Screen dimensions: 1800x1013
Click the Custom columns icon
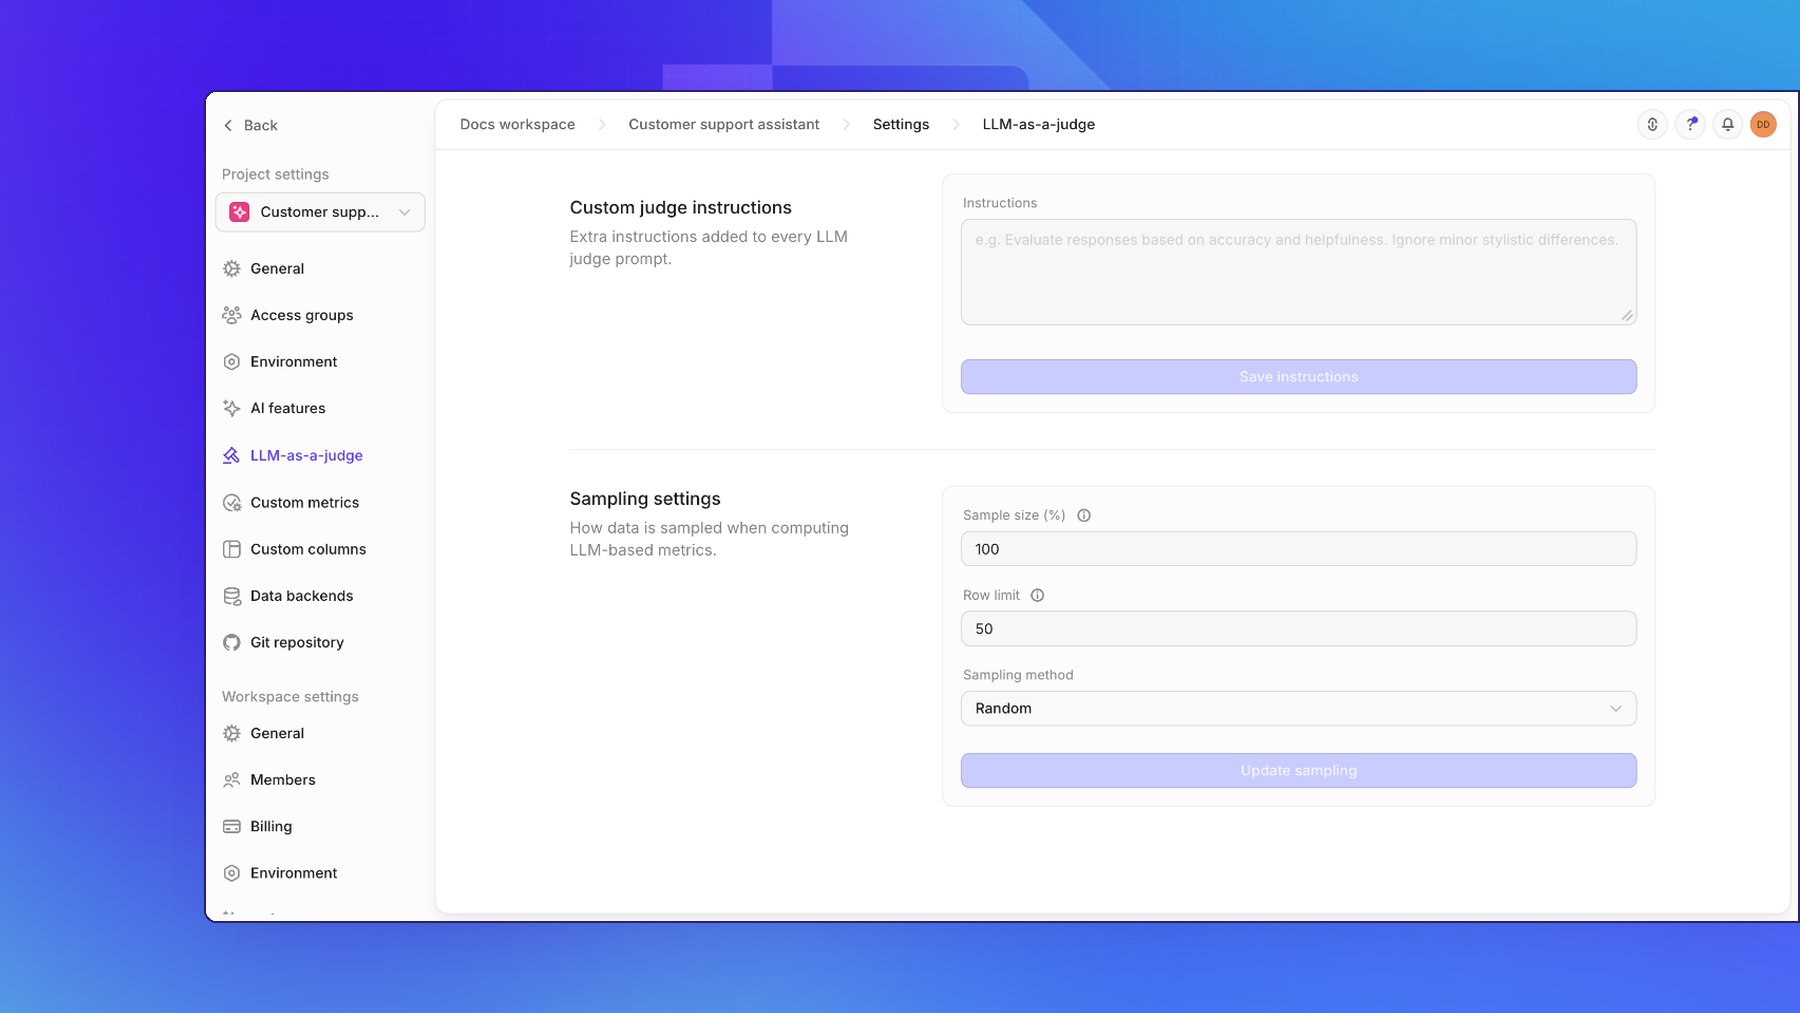[232, 549]
